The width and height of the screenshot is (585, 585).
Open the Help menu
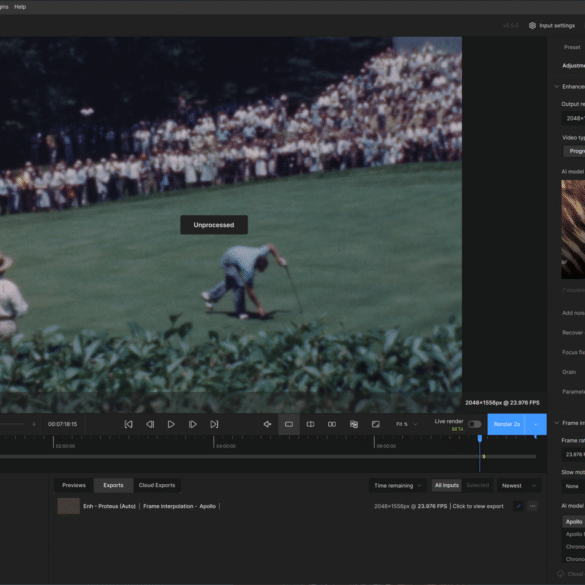20,7
